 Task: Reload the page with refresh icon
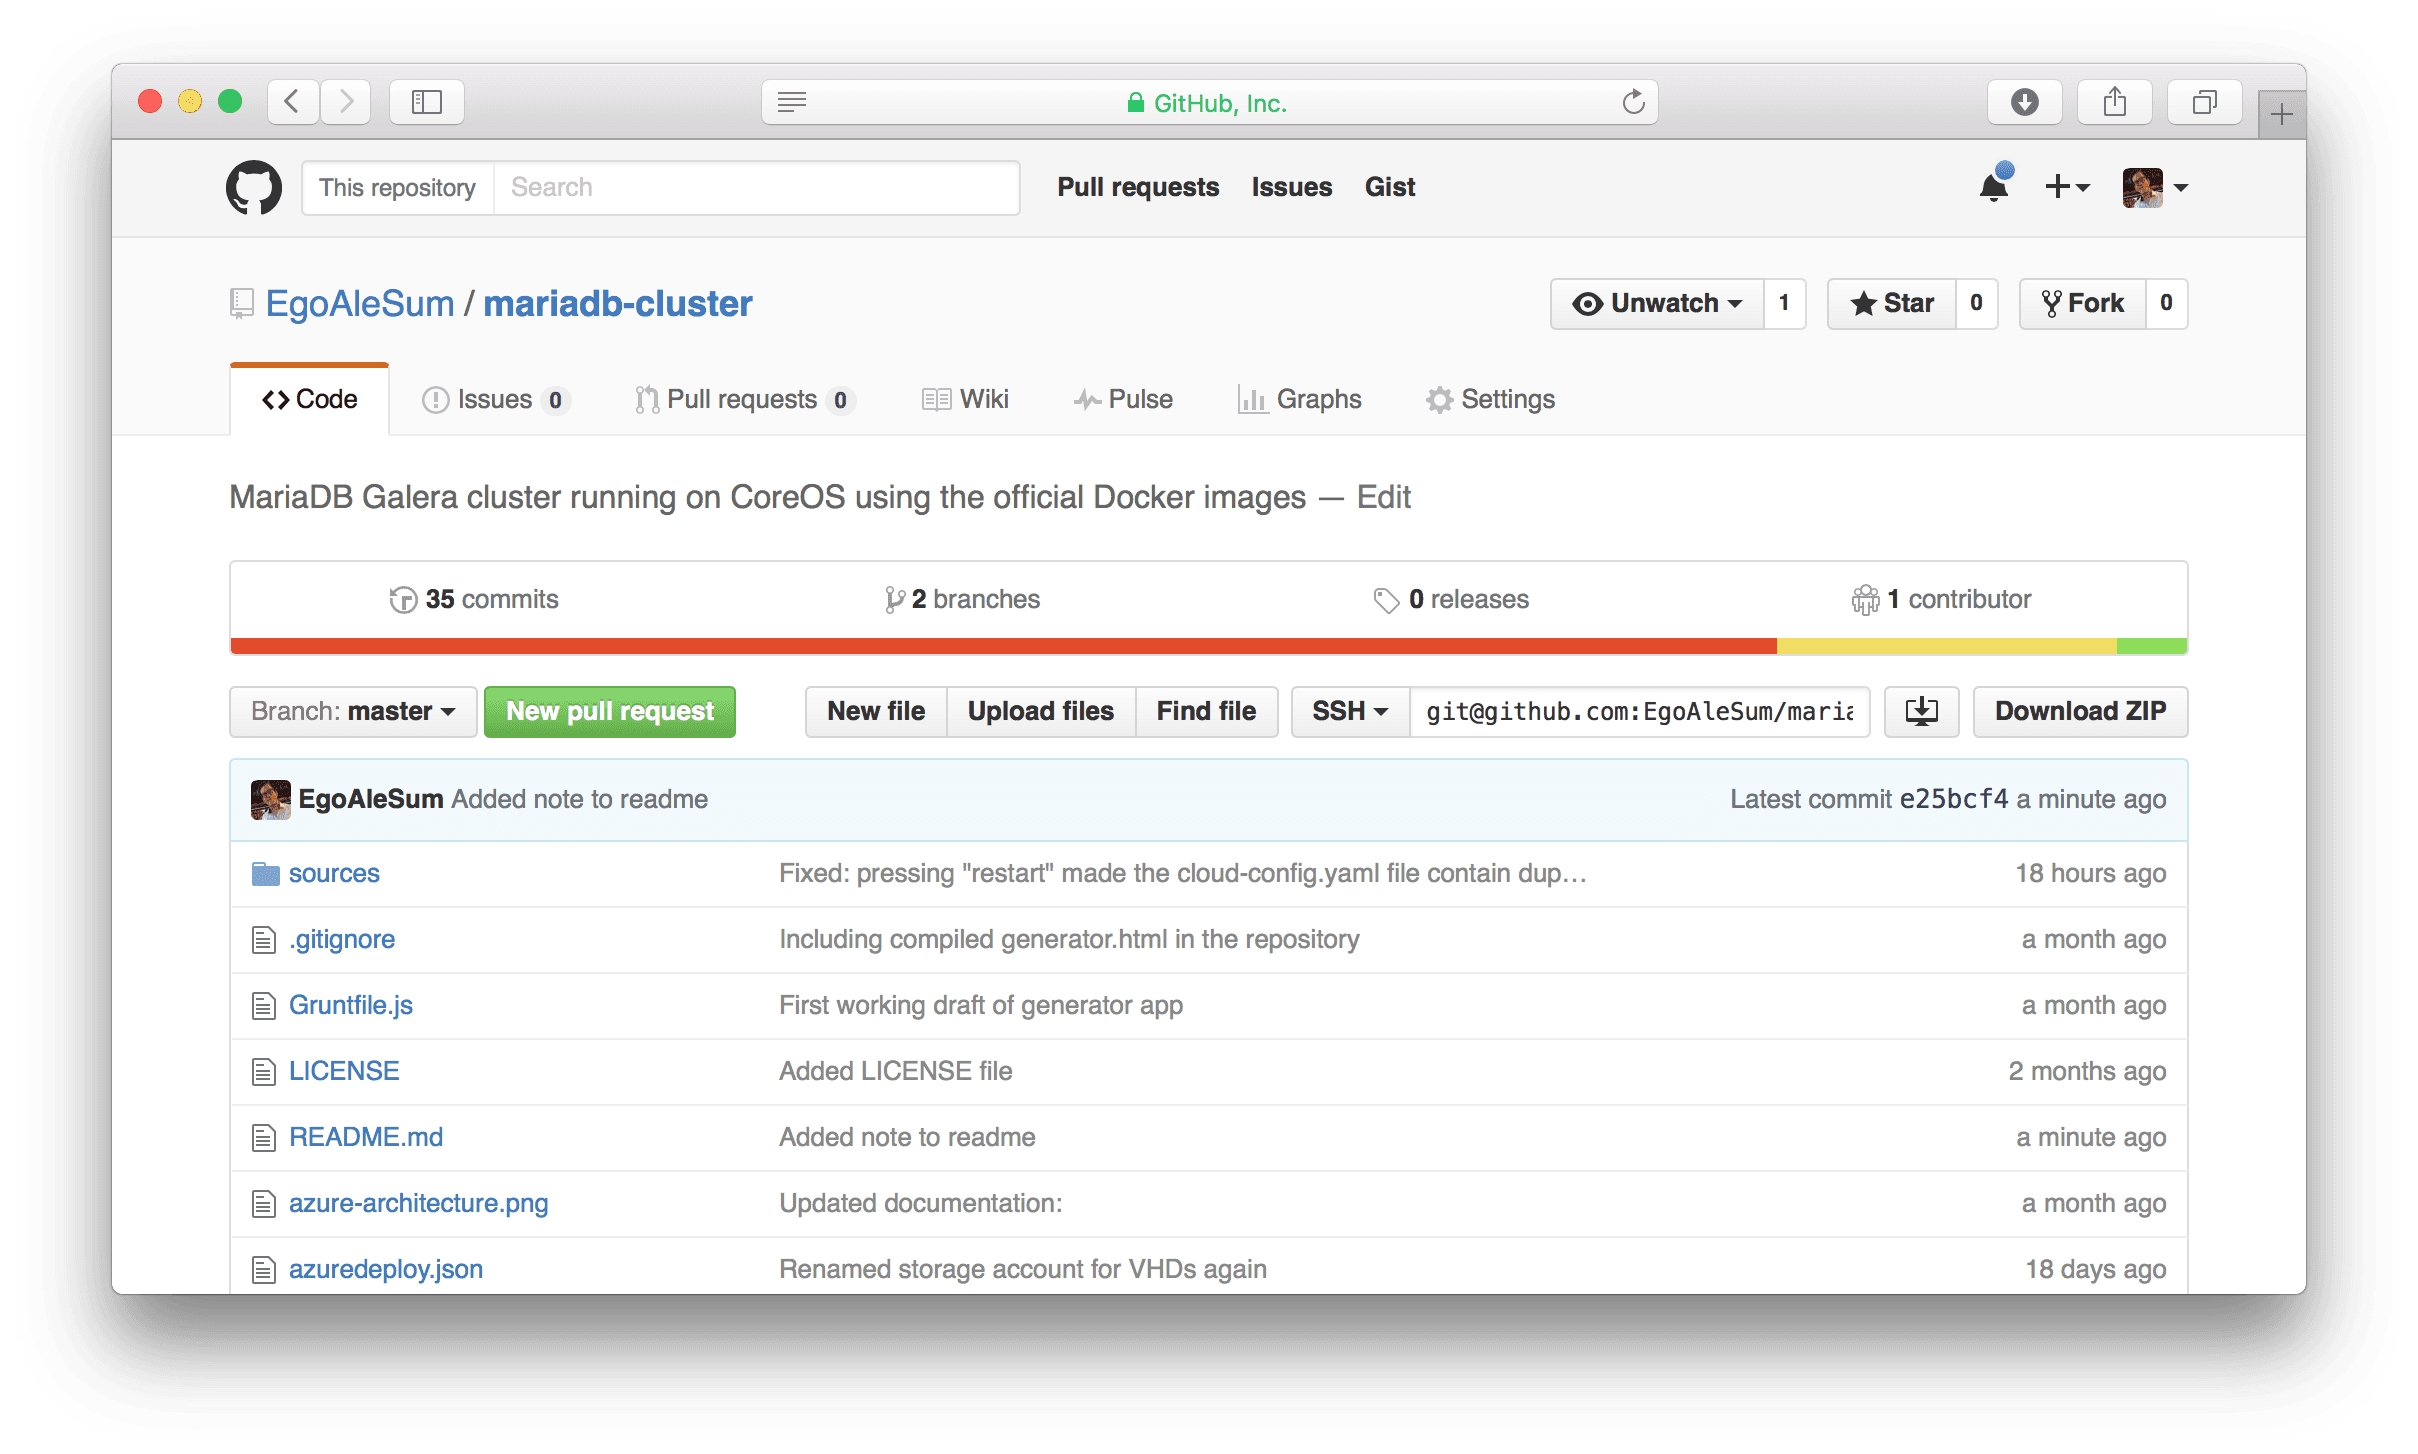tap(1633, 102)
